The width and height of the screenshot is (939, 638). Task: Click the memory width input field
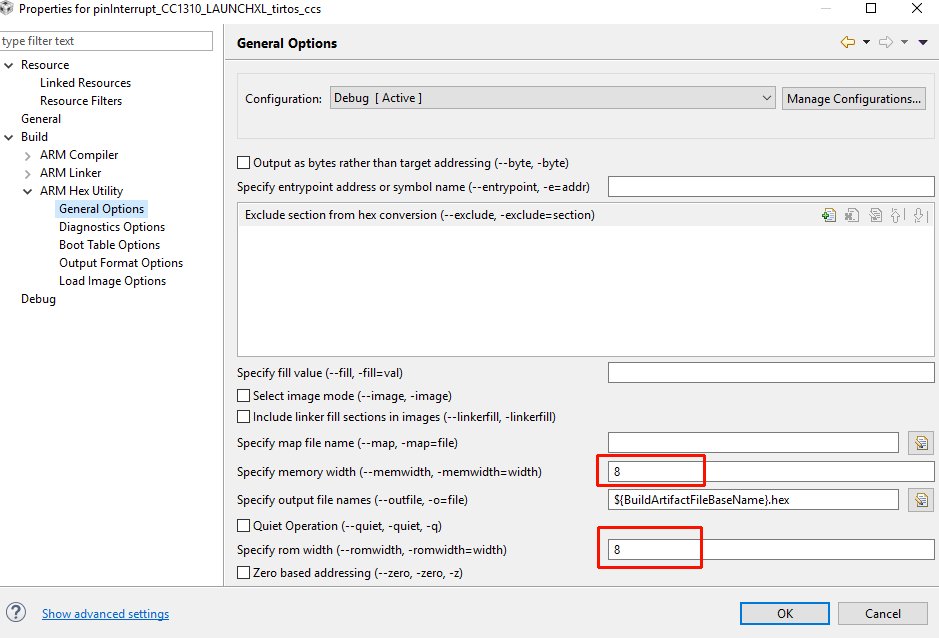click(x=771, y=472)
